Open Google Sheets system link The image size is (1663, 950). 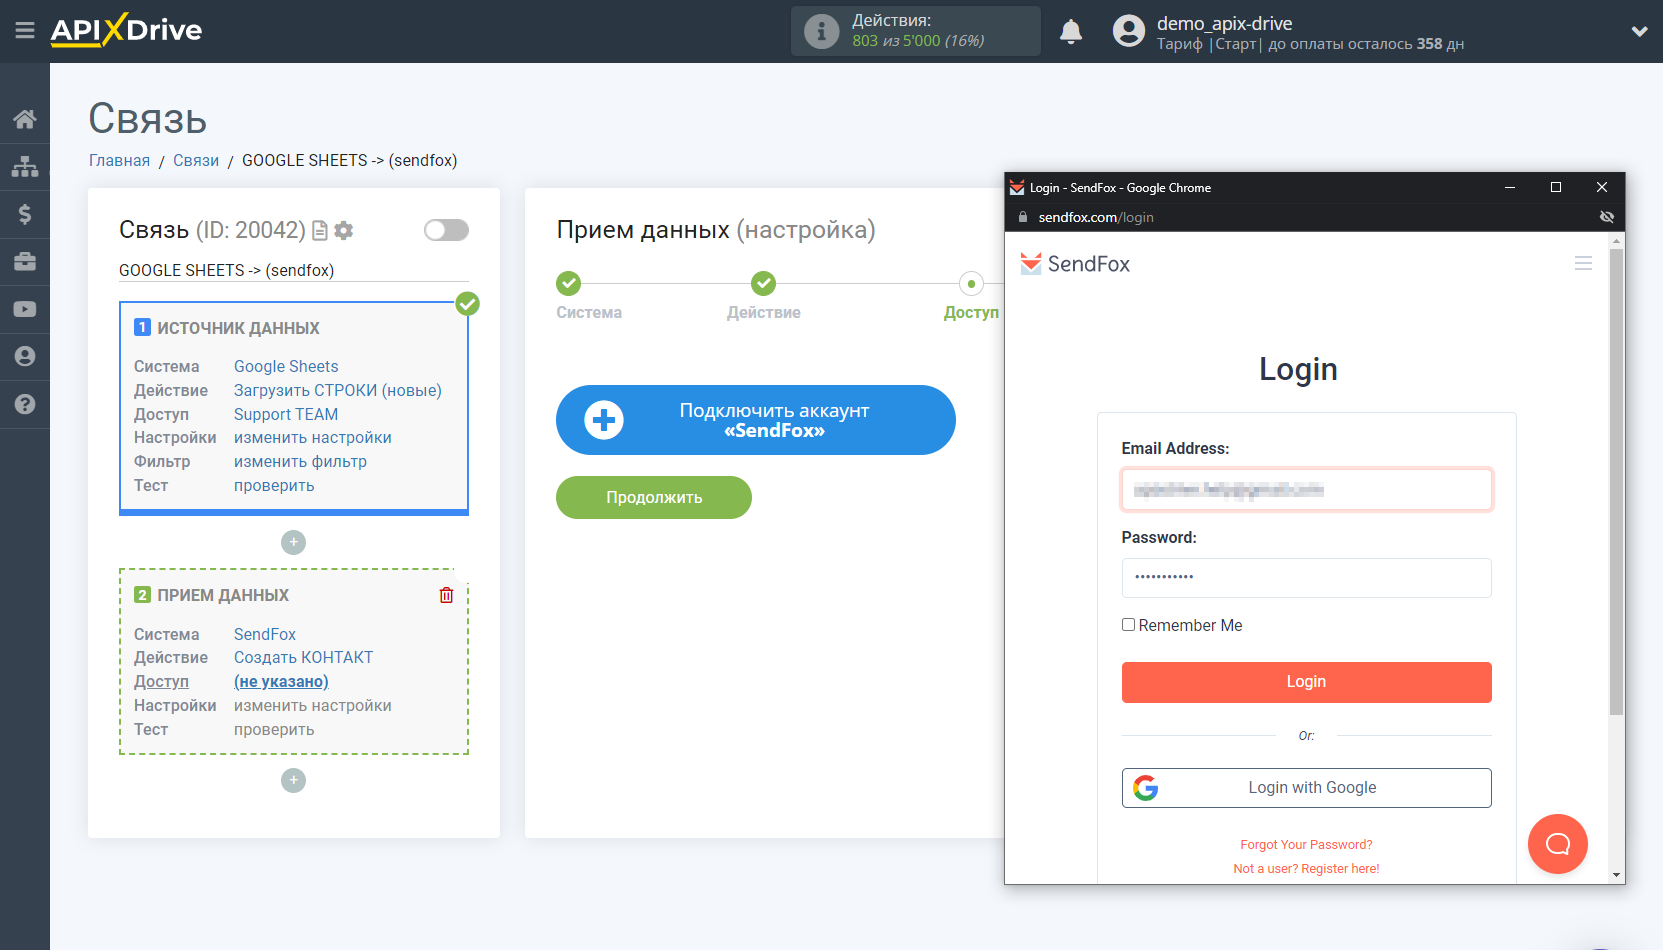[x=286, y=366]
